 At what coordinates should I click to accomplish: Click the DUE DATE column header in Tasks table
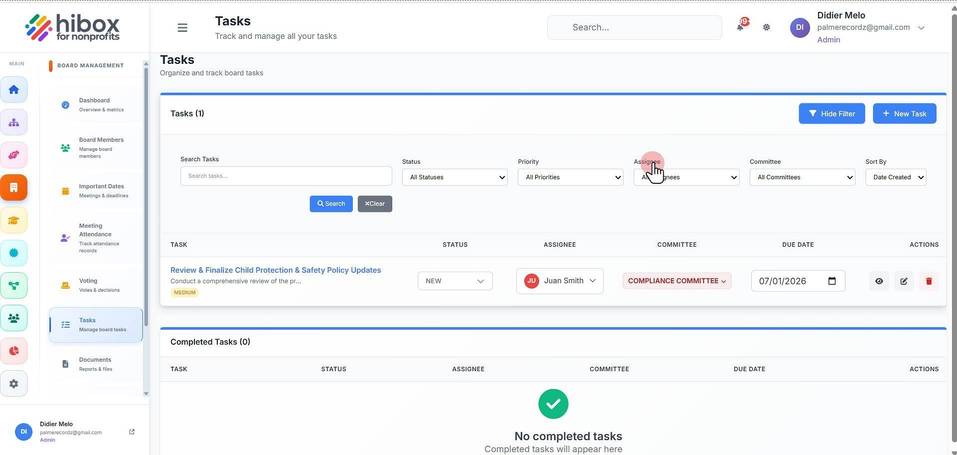pos(798,244)
